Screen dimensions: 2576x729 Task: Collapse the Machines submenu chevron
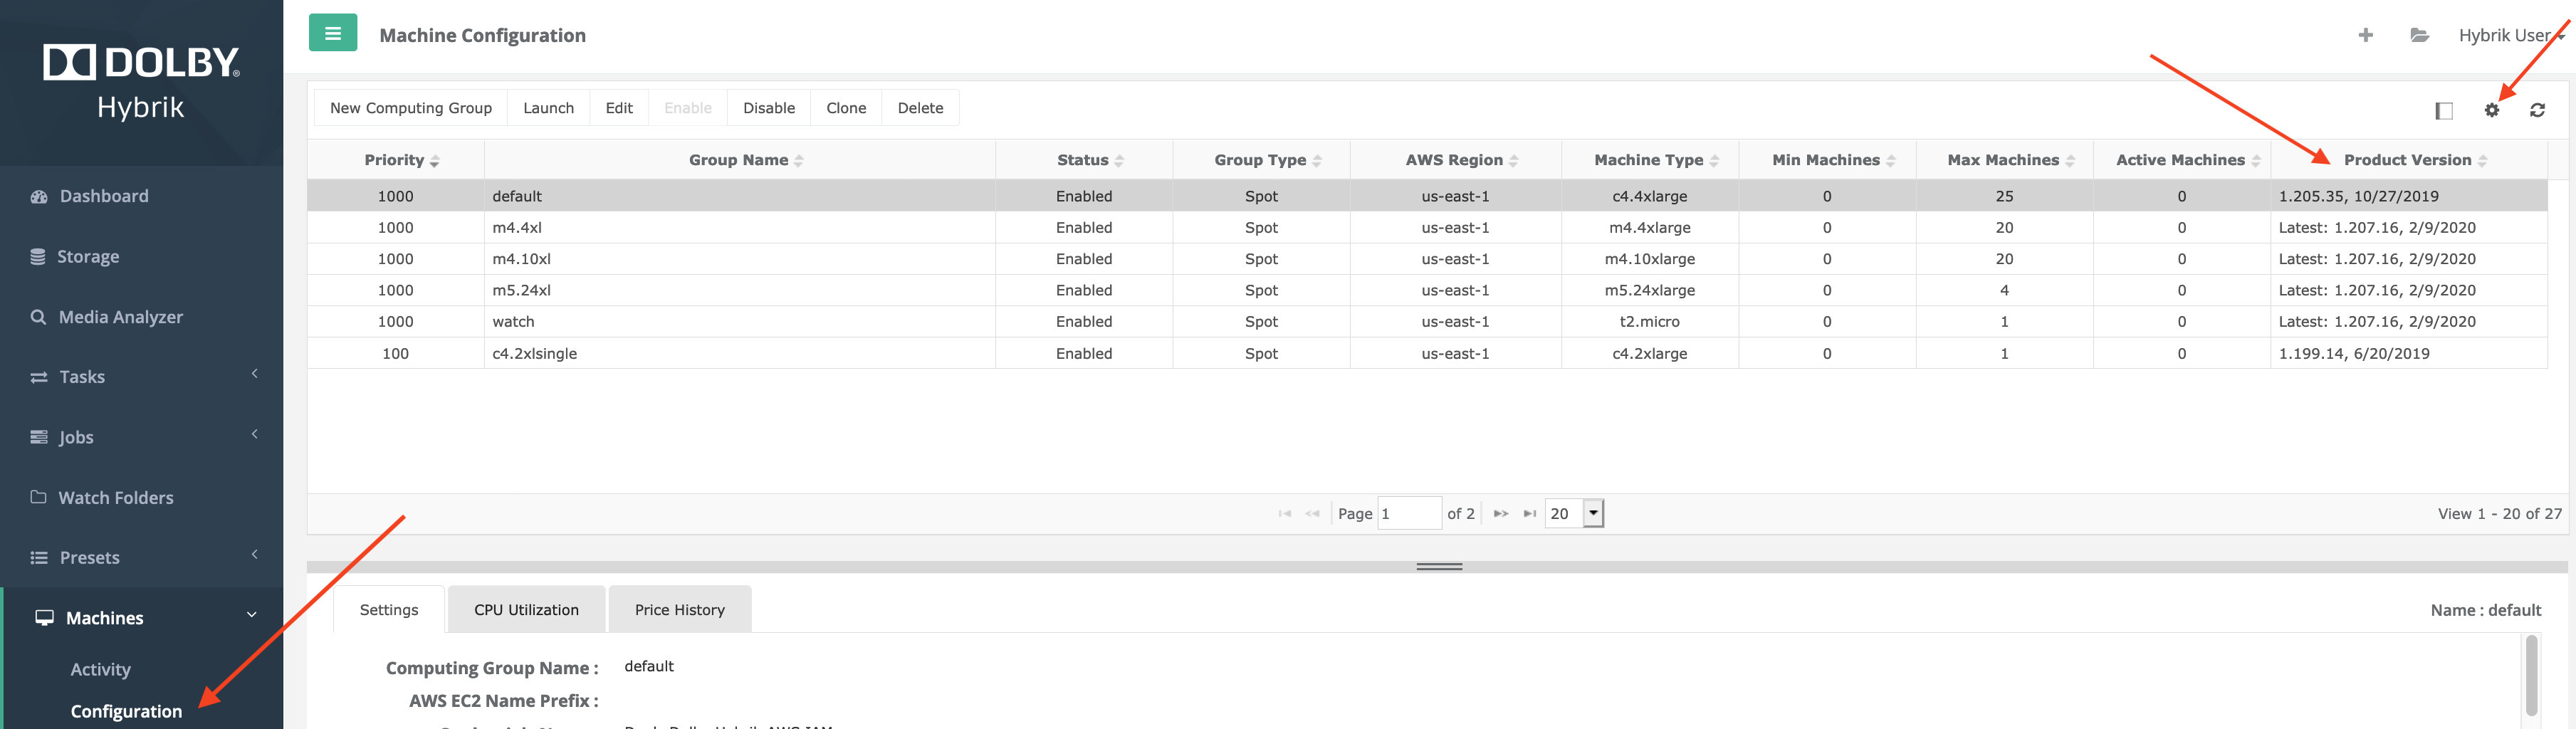pos(252,615)
